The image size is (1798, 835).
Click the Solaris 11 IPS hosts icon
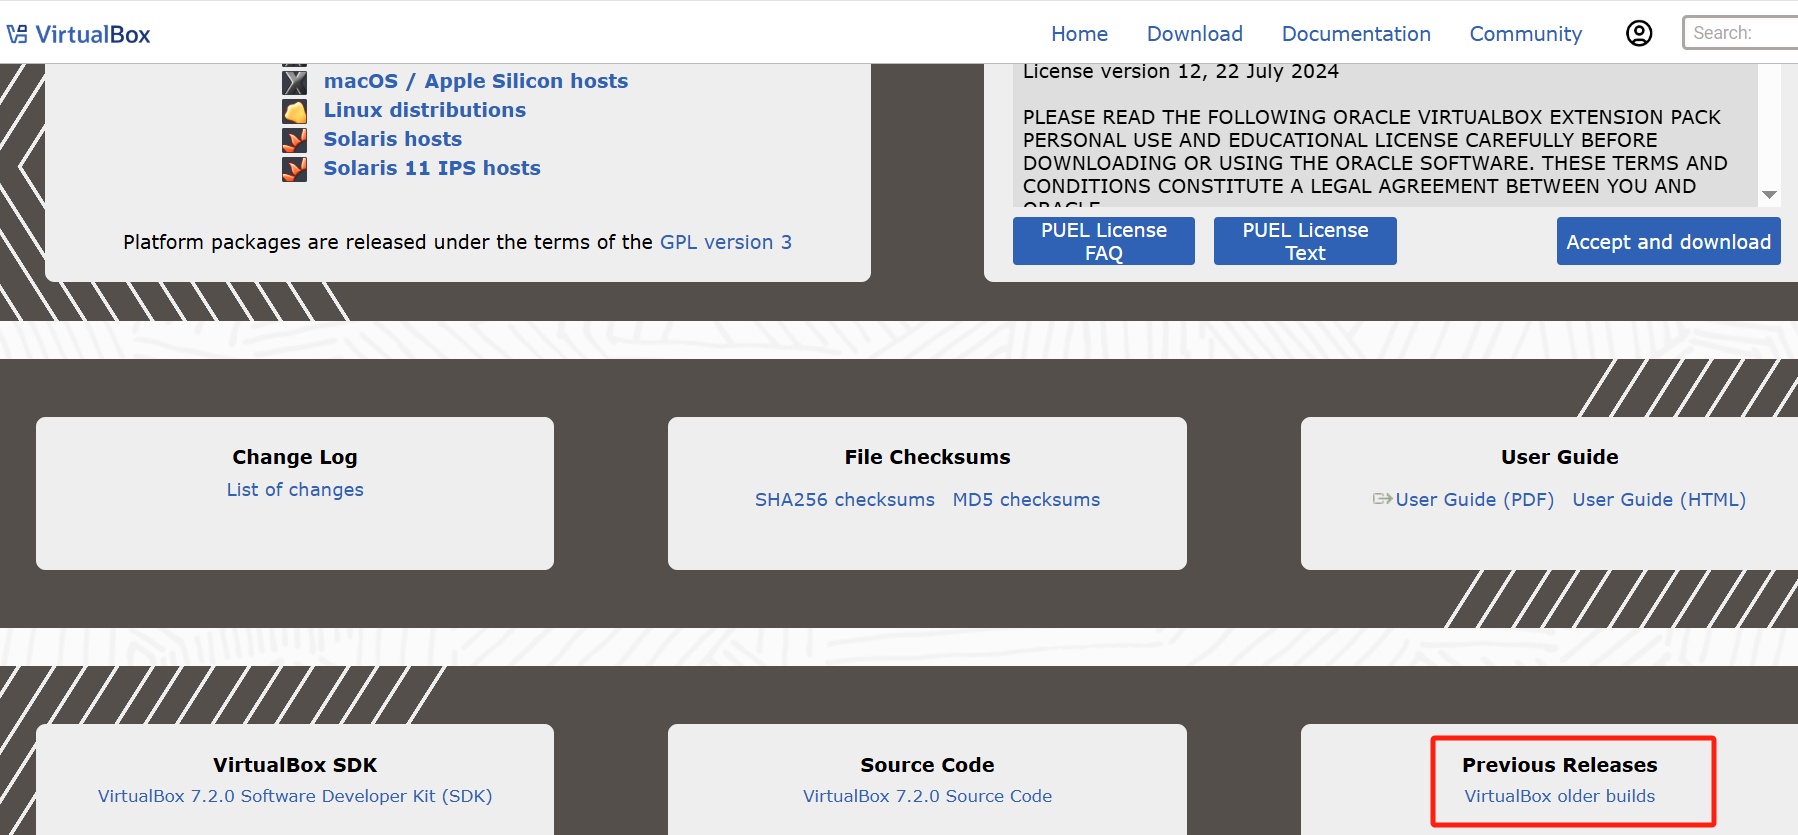(x=294, y=169)
